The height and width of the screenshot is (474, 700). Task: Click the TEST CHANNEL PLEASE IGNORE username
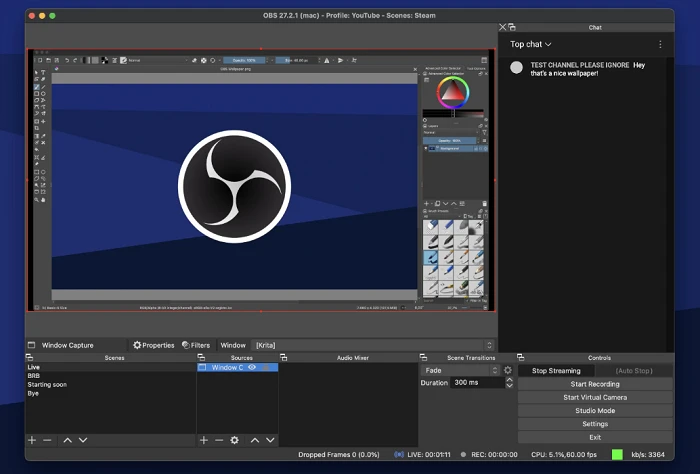point(579,65)
